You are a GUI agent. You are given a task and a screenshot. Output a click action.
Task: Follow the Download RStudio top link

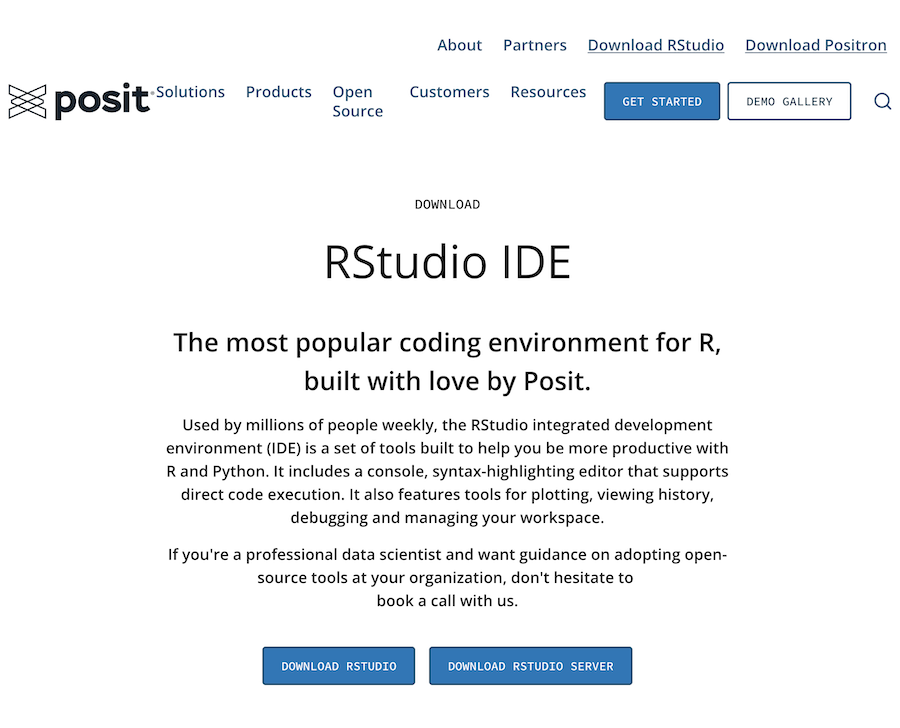(655, 45)
